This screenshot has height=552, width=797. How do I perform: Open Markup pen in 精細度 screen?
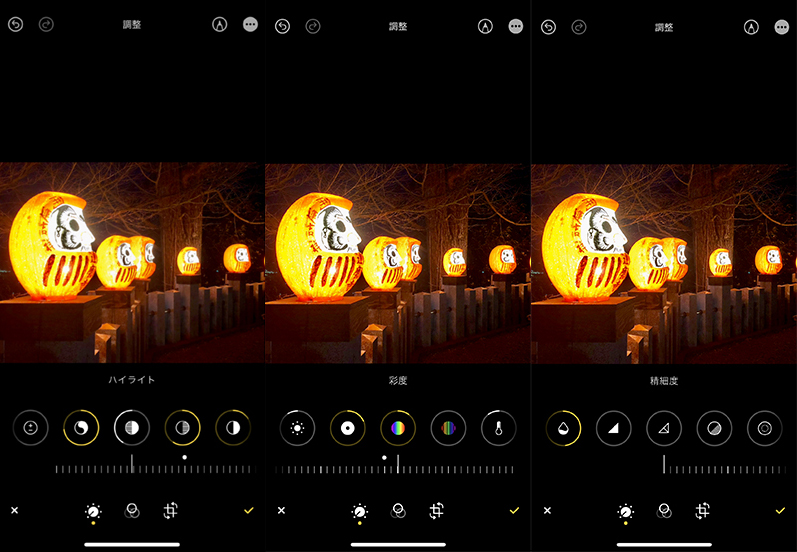(751, 26)
